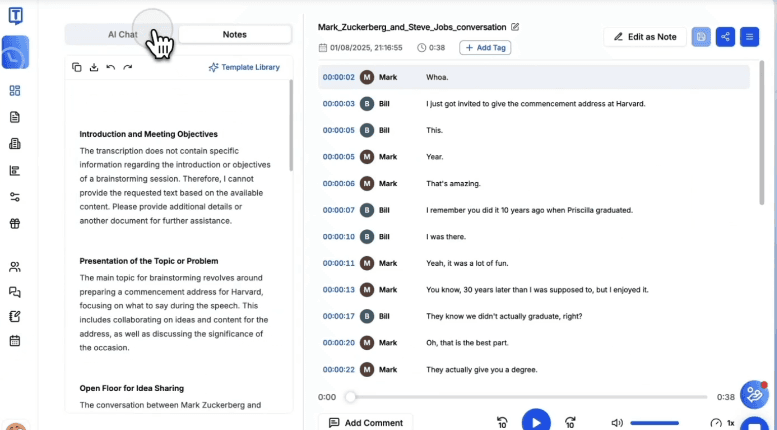This screenshot has height=430, width=777.
Task: Skip audio forward 10 seconds
Action: click(570, 423)
